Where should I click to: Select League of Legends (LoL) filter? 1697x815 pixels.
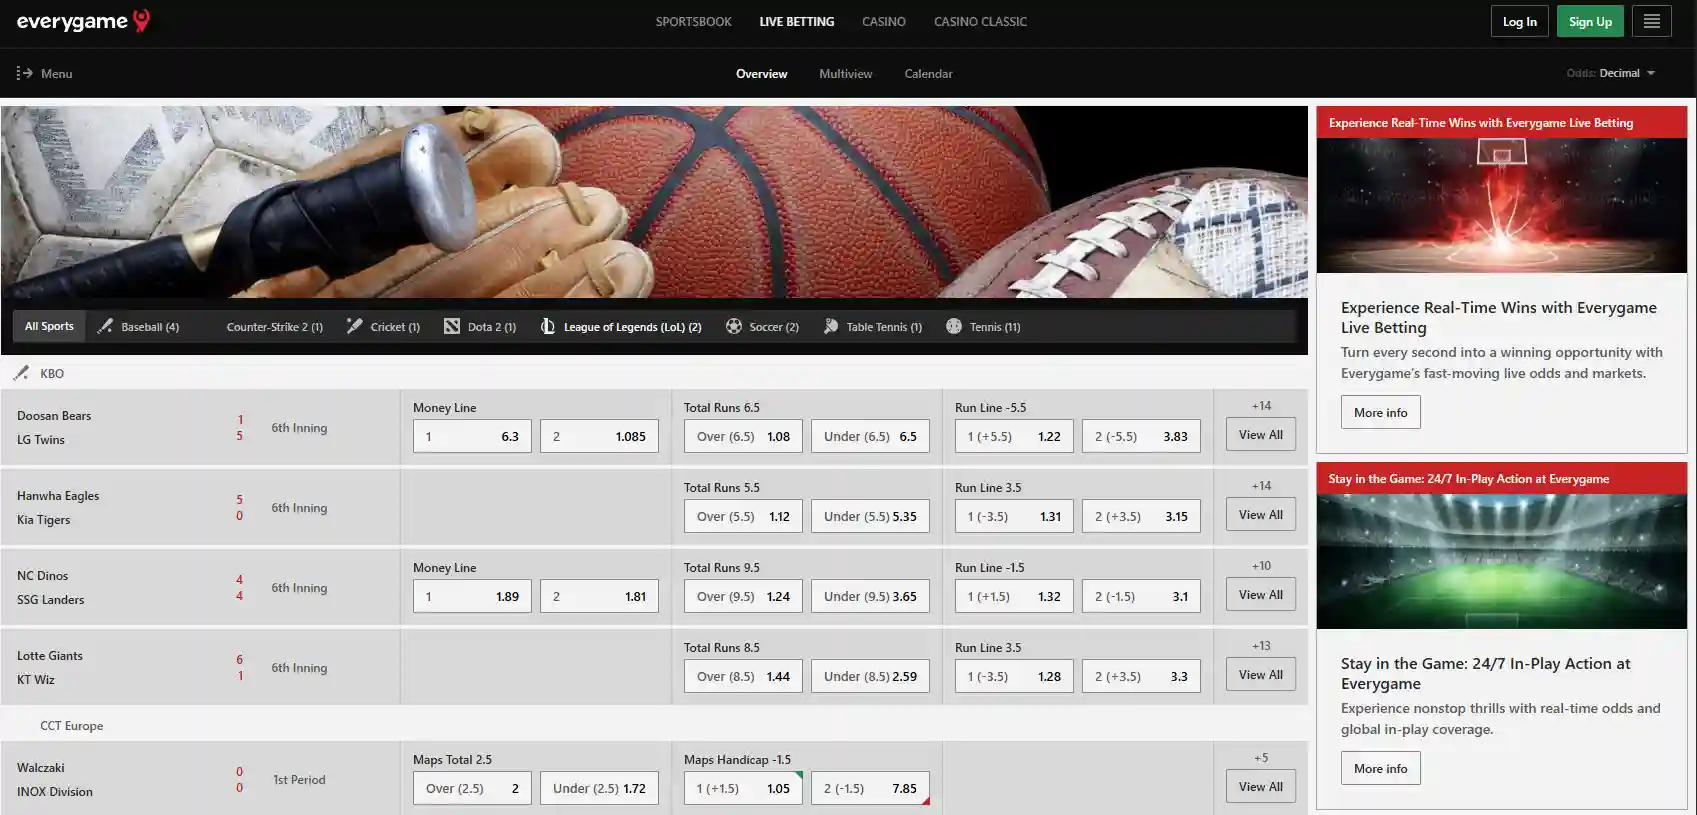pyautogui.click(x=621, y=327)
